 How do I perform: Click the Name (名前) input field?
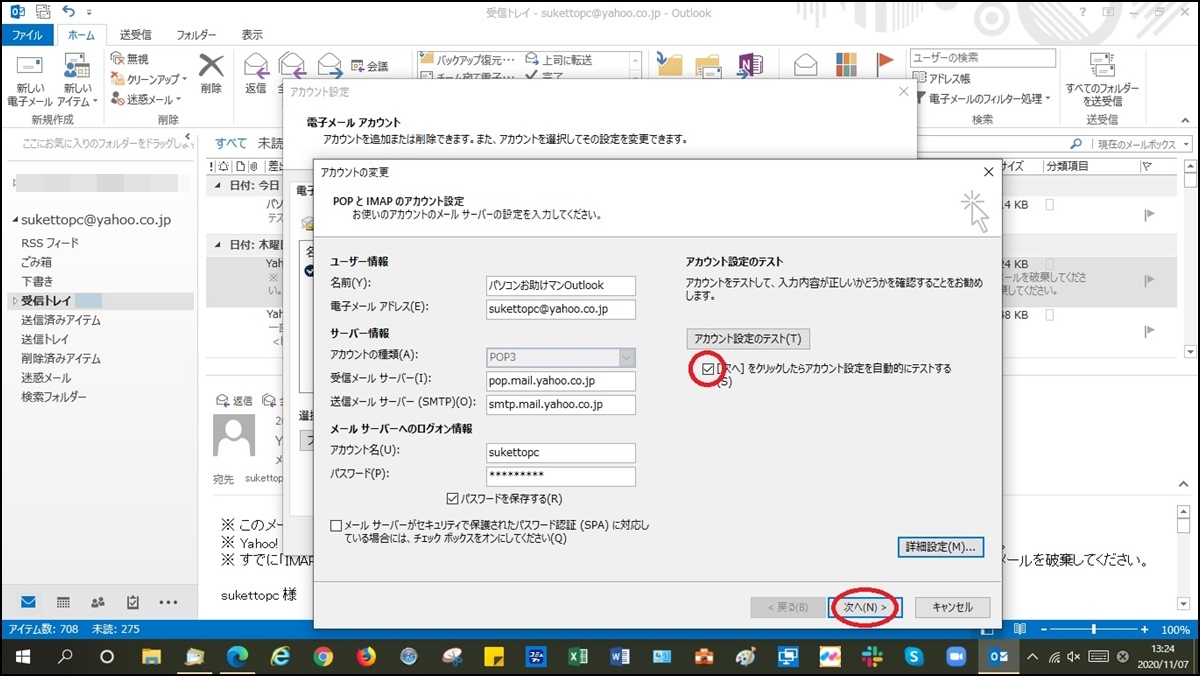561,285
